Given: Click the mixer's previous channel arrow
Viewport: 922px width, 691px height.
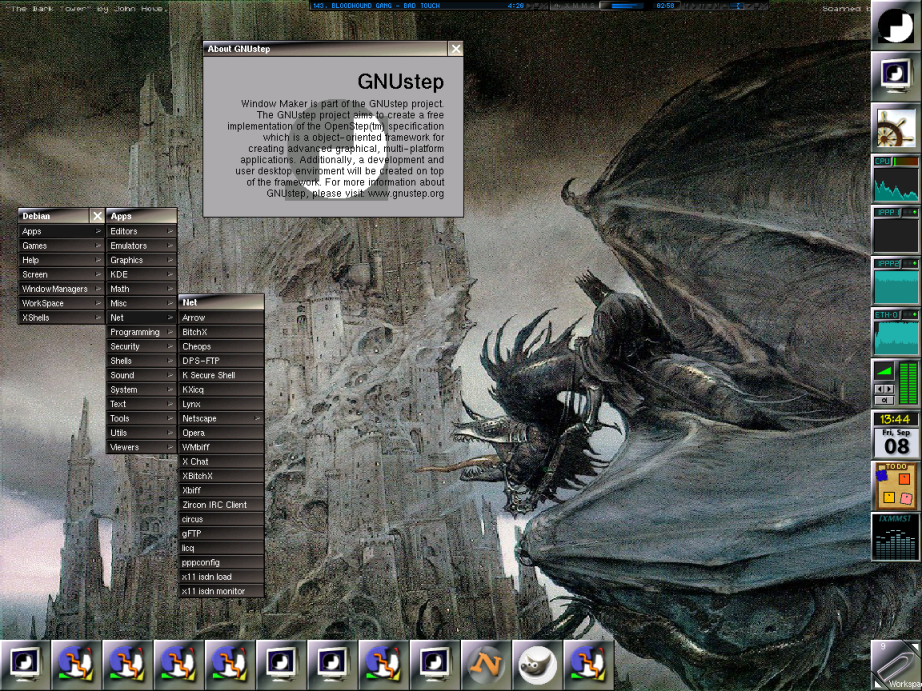Looking at the screenshot, I should [880, 389].
